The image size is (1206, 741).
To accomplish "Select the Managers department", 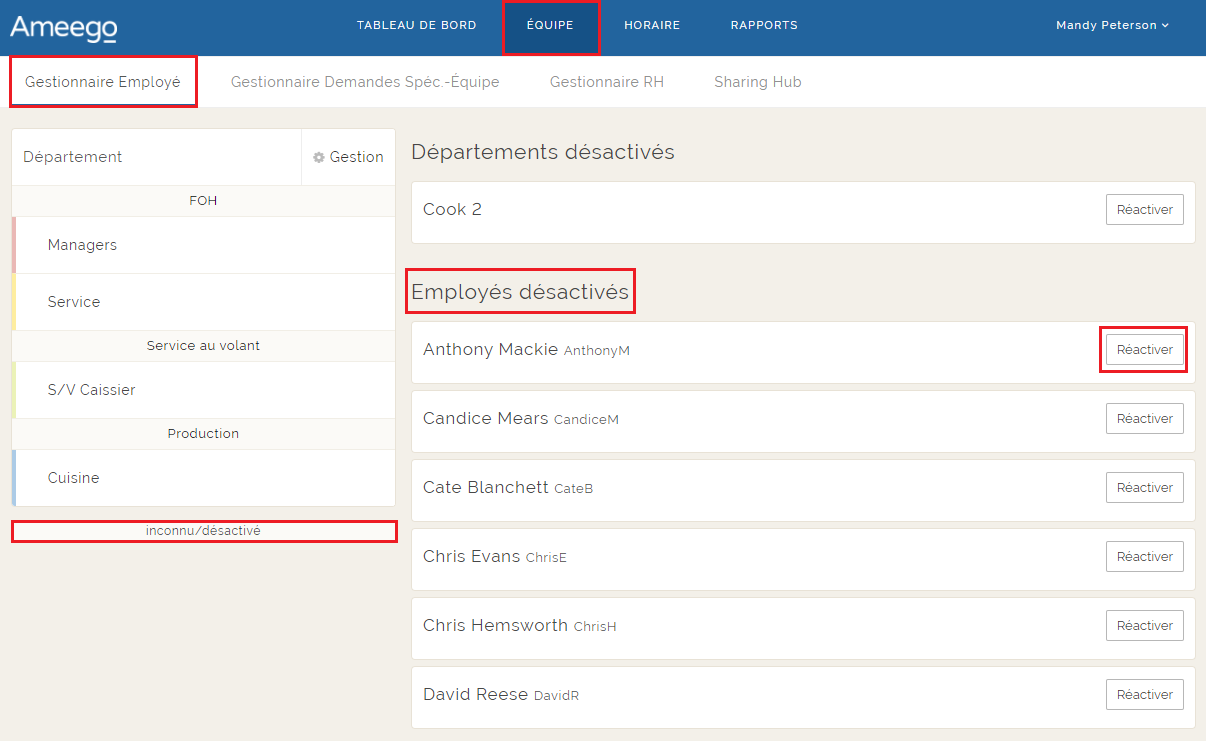I will pos(82,245).
